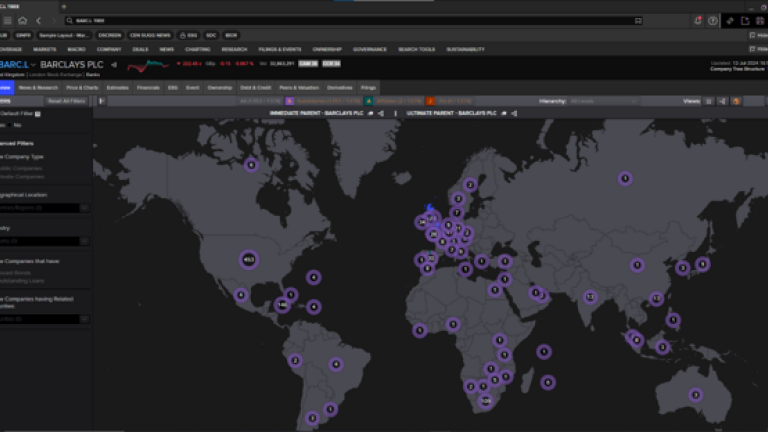The image size is (768, 432).
Task: Switch to the tree view icon beside Views
Action: point(722,101)
